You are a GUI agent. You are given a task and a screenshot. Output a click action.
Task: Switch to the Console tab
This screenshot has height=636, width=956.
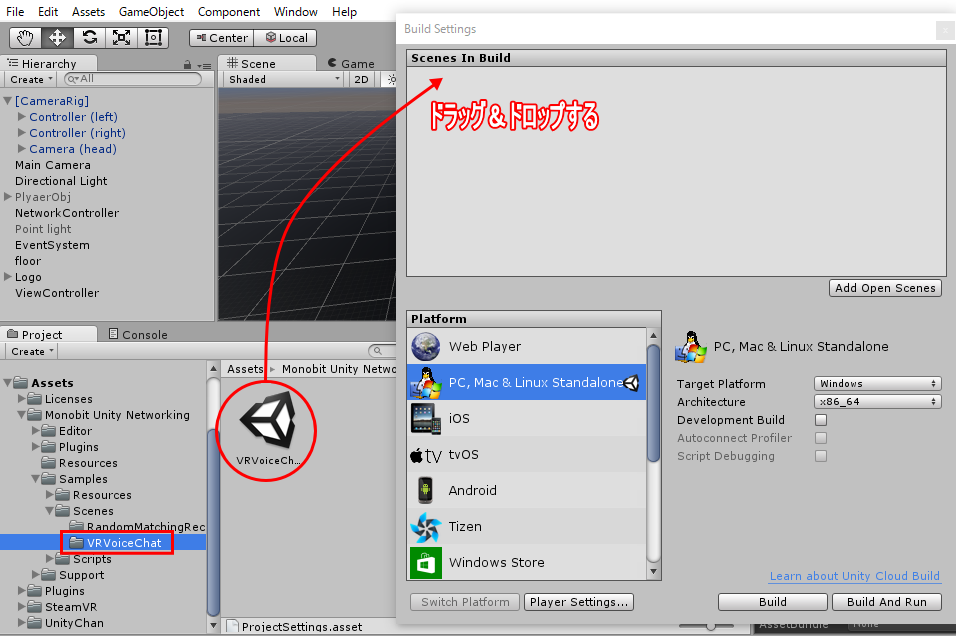pos(138,334)
